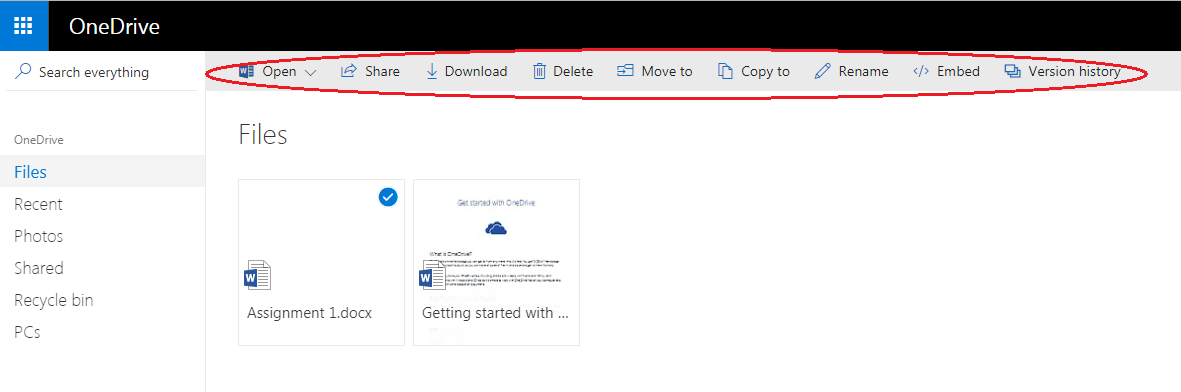Click the Move to folder icon
This screenshot has height=392, width=1181.
click(x=625, y=72)
